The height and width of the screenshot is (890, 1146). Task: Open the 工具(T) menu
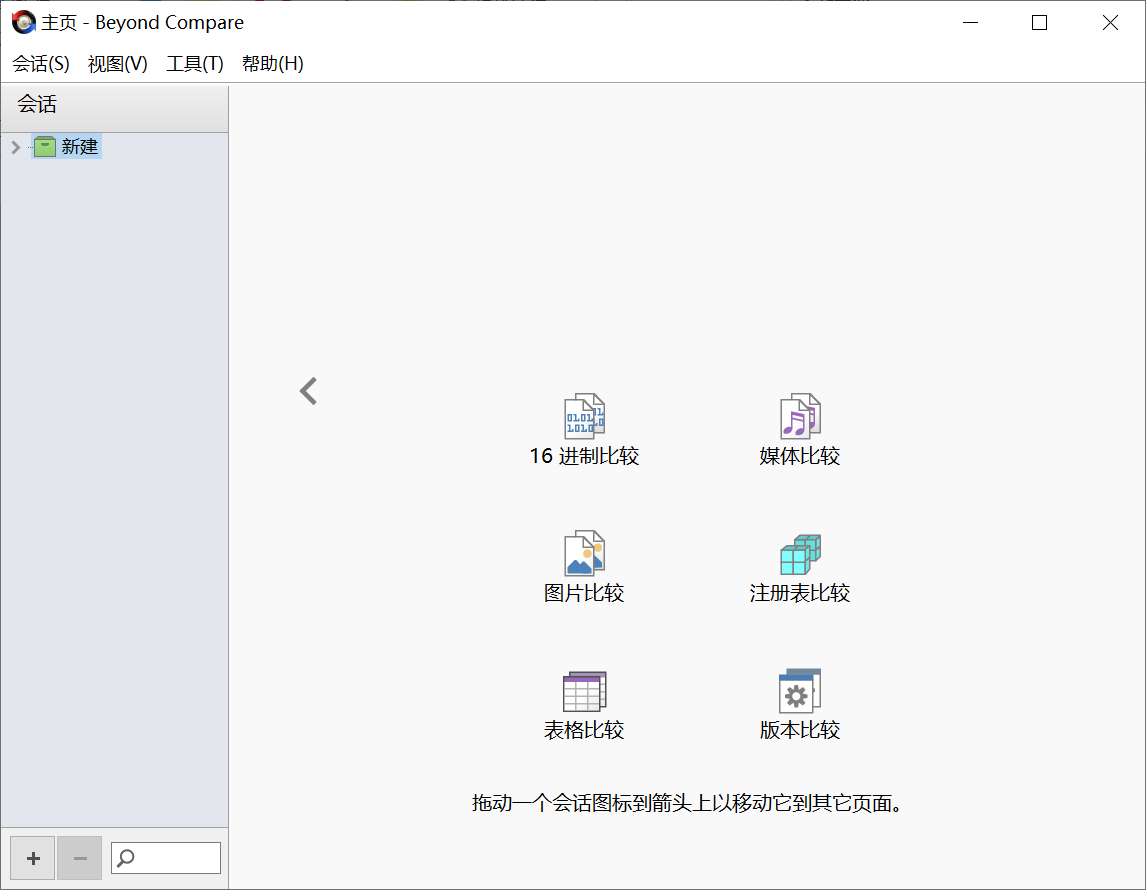pyautogui.click(x=194, y=64)
